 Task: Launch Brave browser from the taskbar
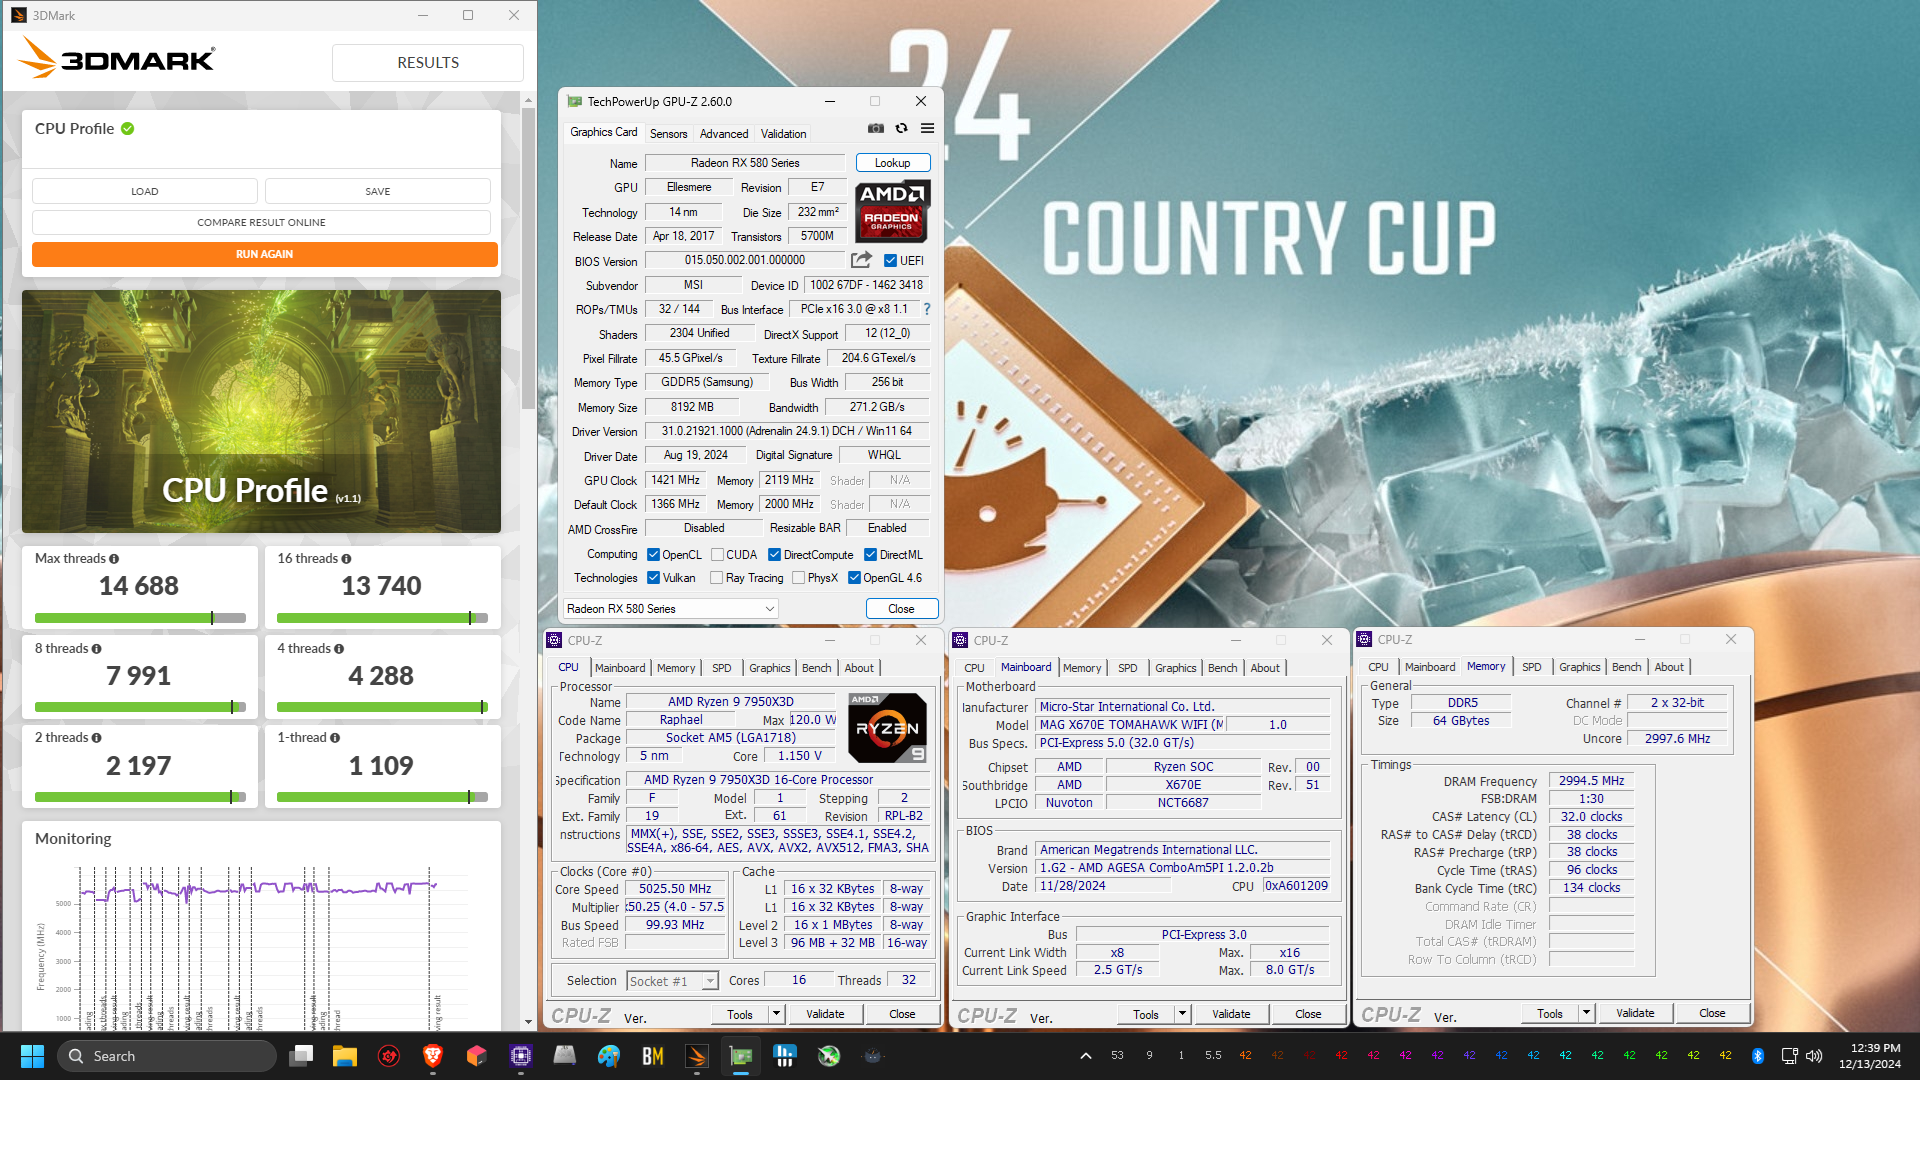pyautogui.click(x=432, y=1056)
